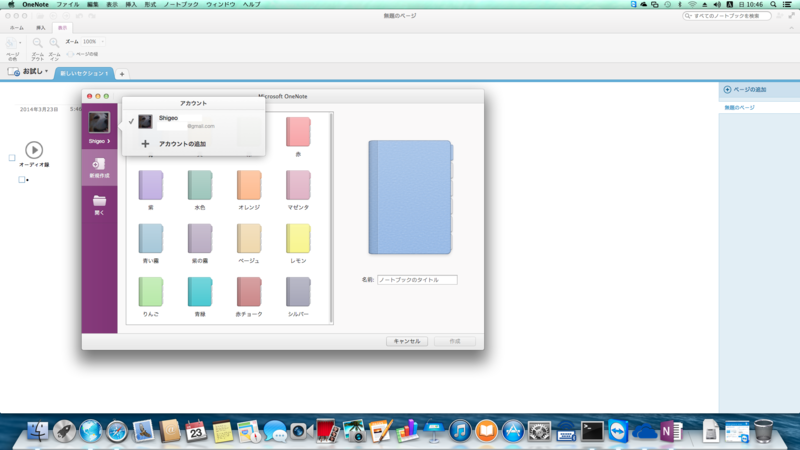Toggle the ページの幅 page width option

click(83, 54)
